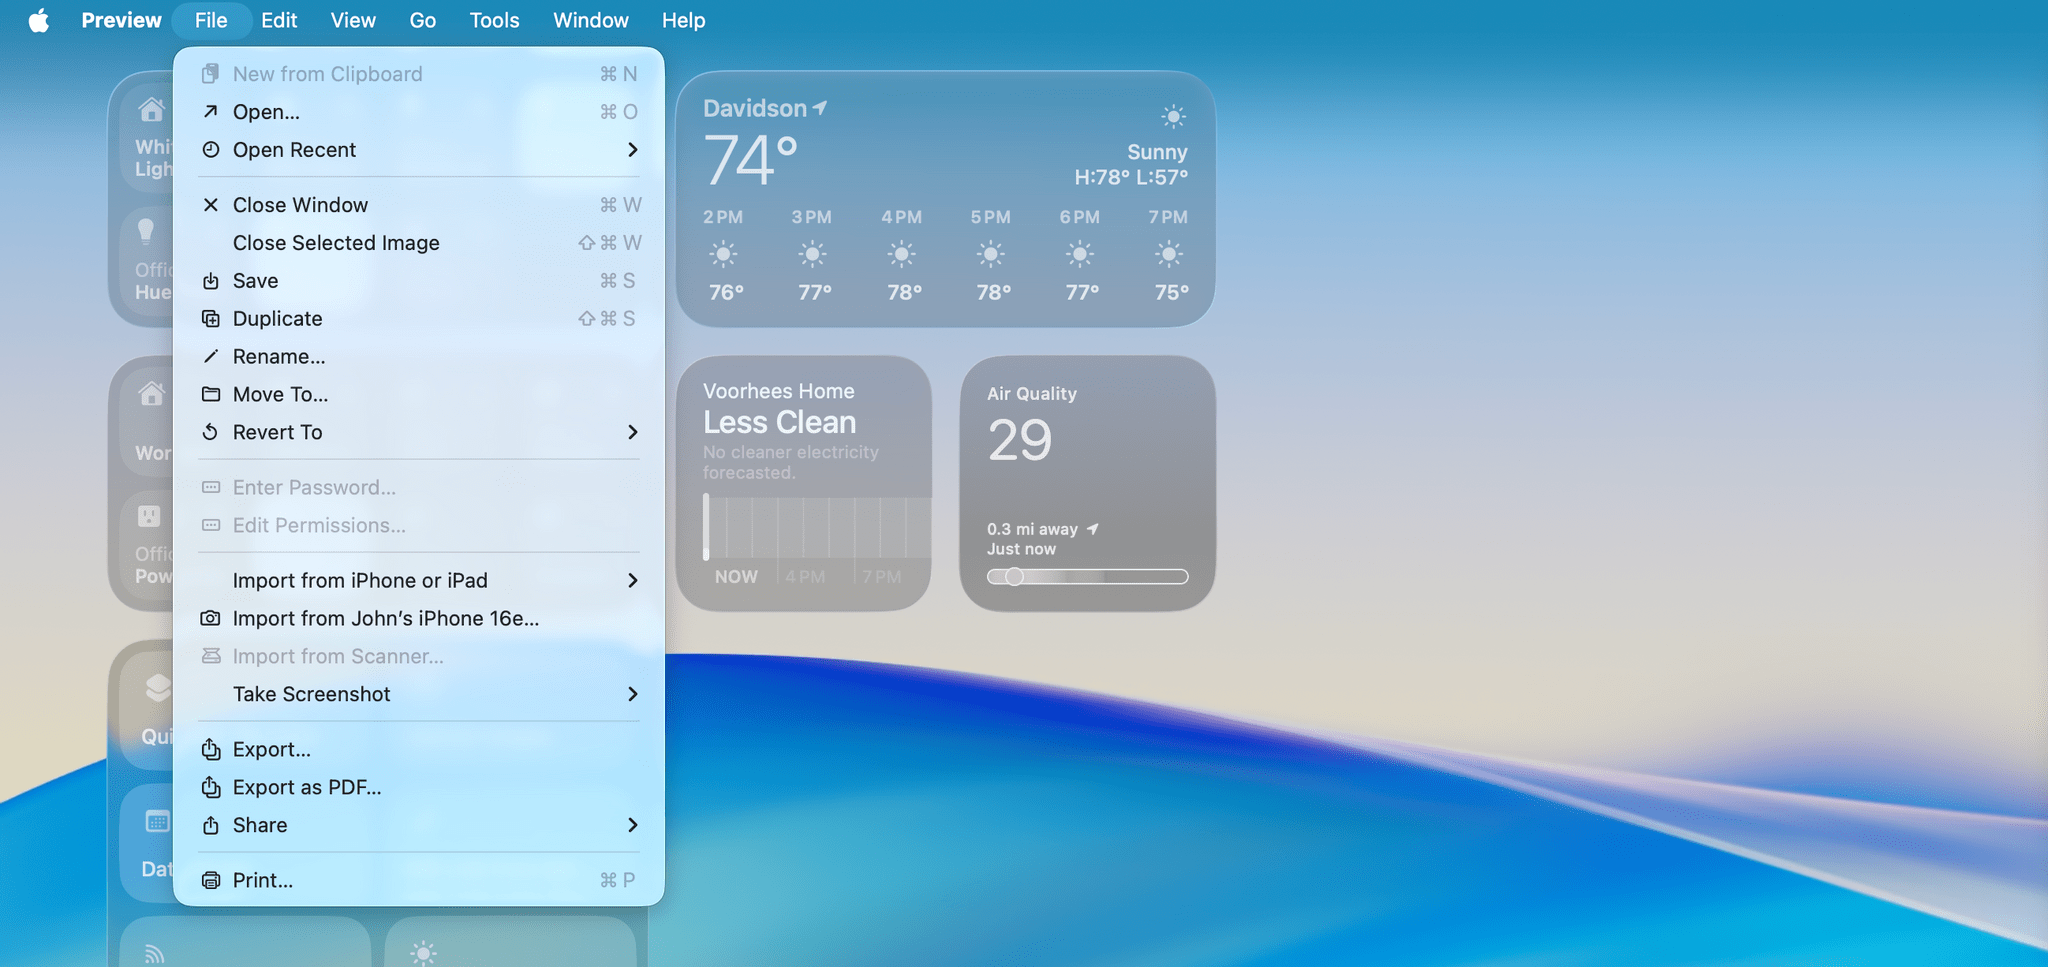The image size is (2048, 967).
Task: Click the camera icon for John's iPhone import
Action: pos(210,618)
